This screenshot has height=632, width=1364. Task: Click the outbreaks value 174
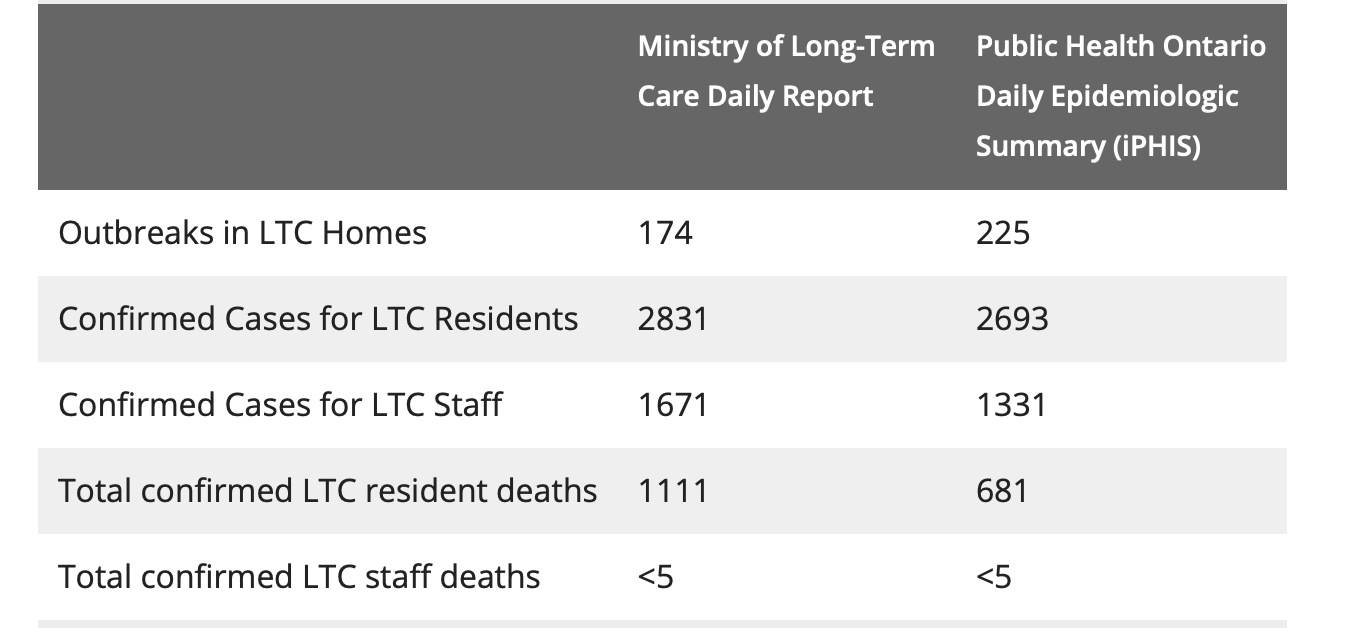(665, 233)
